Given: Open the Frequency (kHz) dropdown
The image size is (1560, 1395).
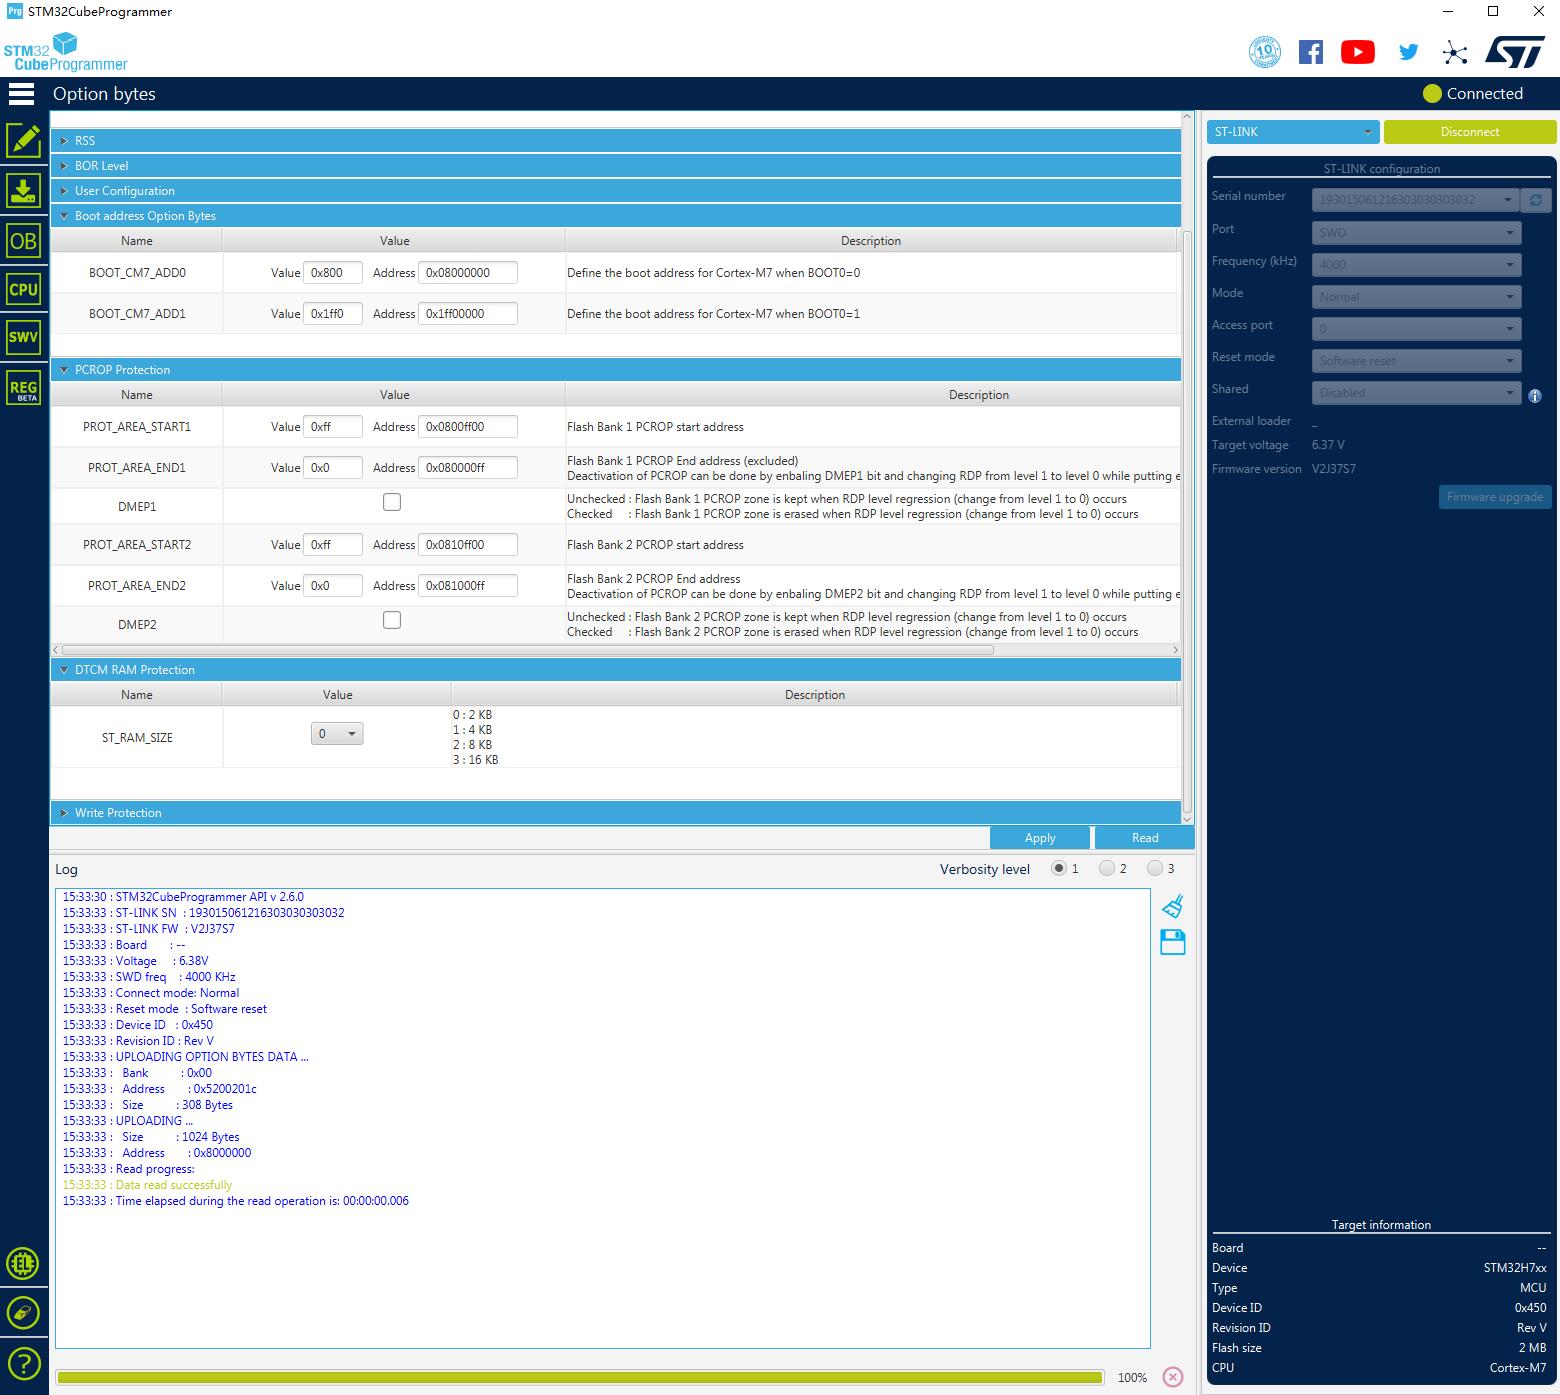Looking at the screenshot, I should click(1416, 265).
